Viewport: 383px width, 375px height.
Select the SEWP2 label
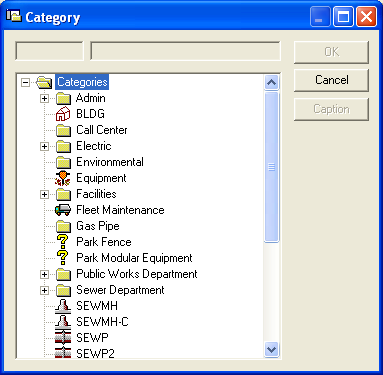(95, 353)
